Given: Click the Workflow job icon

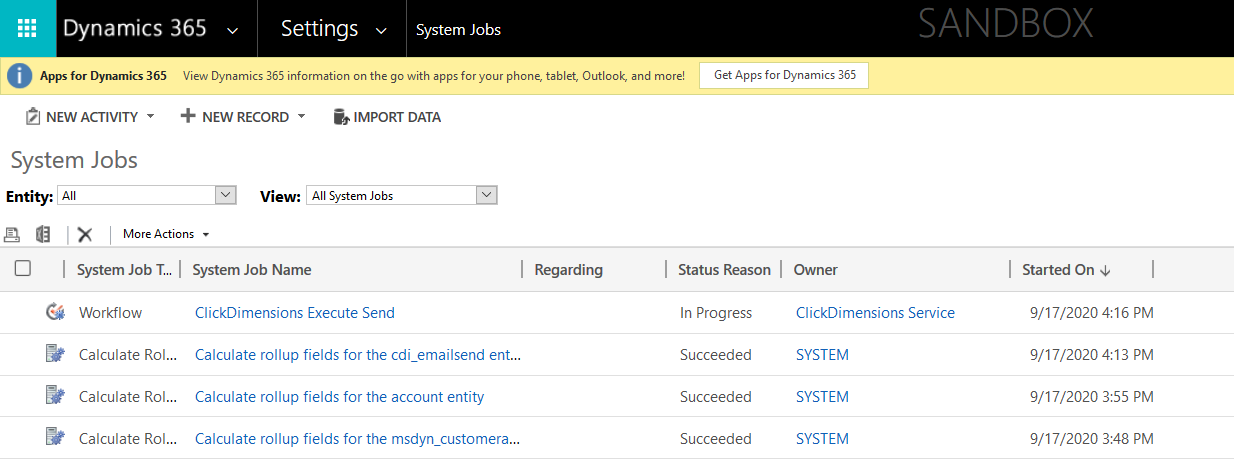Looking at the screenshot, I should coord(55,312).
